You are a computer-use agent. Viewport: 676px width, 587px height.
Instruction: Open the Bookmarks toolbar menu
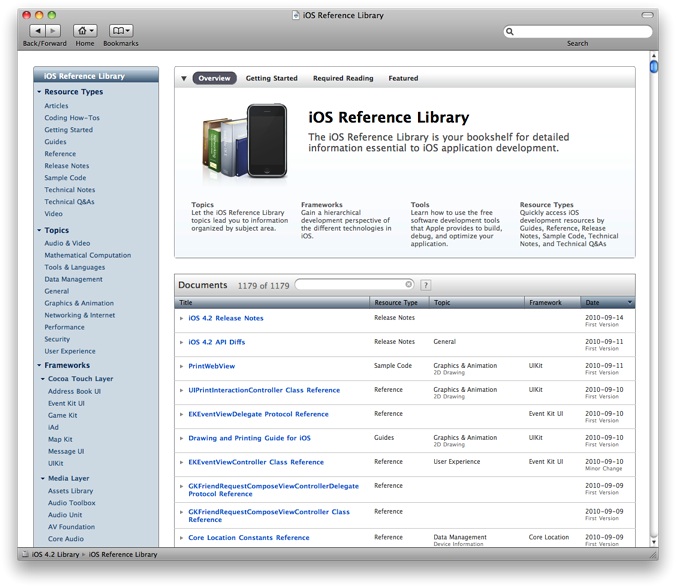click(x=121, y=31)
